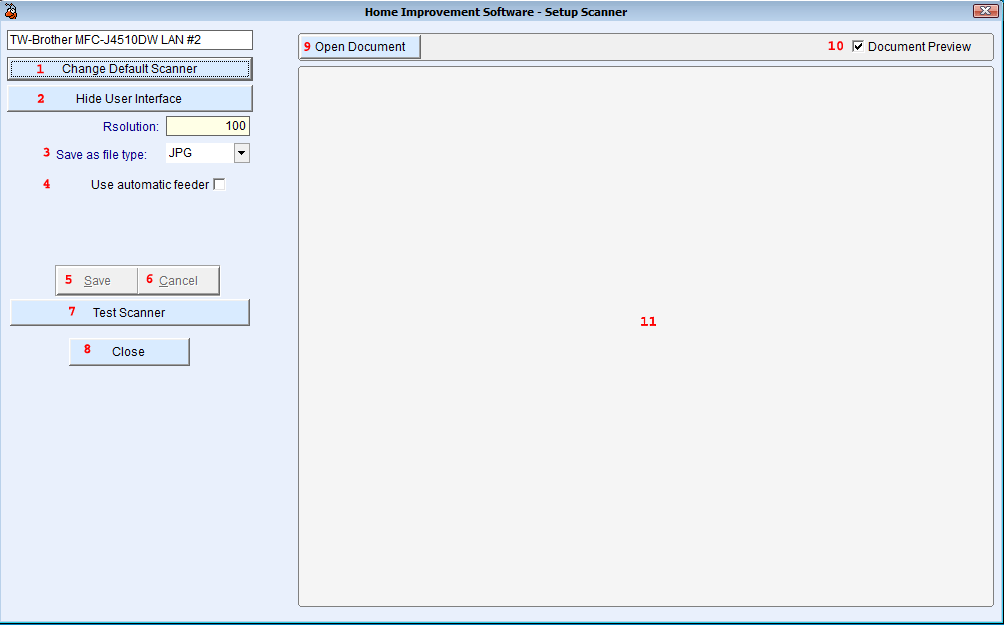Click the scanner name field TW-Brother MFC-J4510DW
Image resolution: width=1004 pixels, height=625 pixels.
click(x=129, y=40)
